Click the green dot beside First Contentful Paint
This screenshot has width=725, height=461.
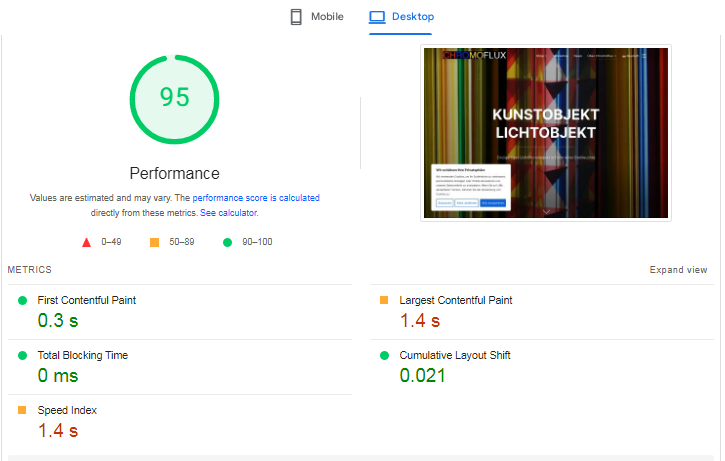pyautogui.click(x=22, y=301)
